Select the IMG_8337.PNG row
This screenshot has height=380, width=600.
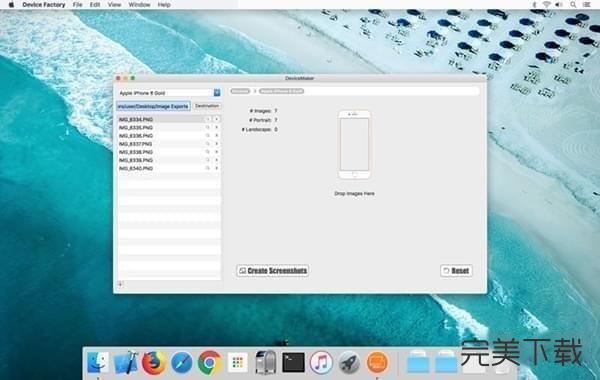point(169,144)
